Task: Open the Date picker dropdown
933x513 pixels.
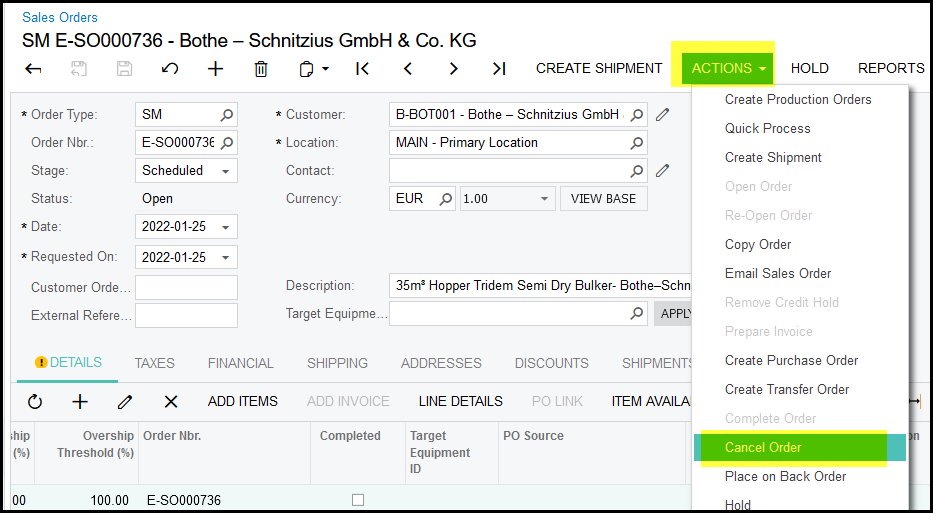Action: pos(227,227)
